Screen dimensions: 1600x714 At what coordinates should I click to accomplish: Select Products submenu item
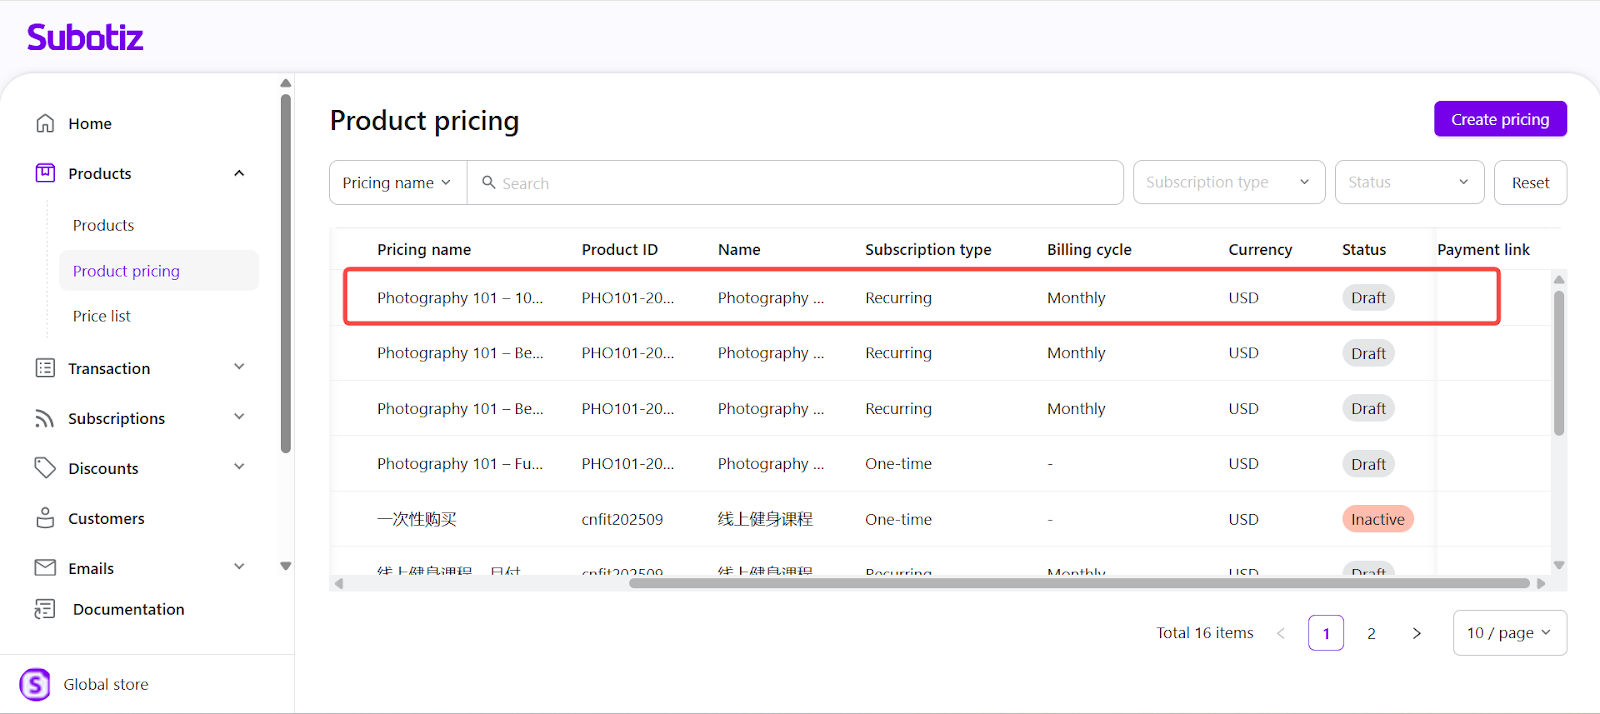(103, 225)
